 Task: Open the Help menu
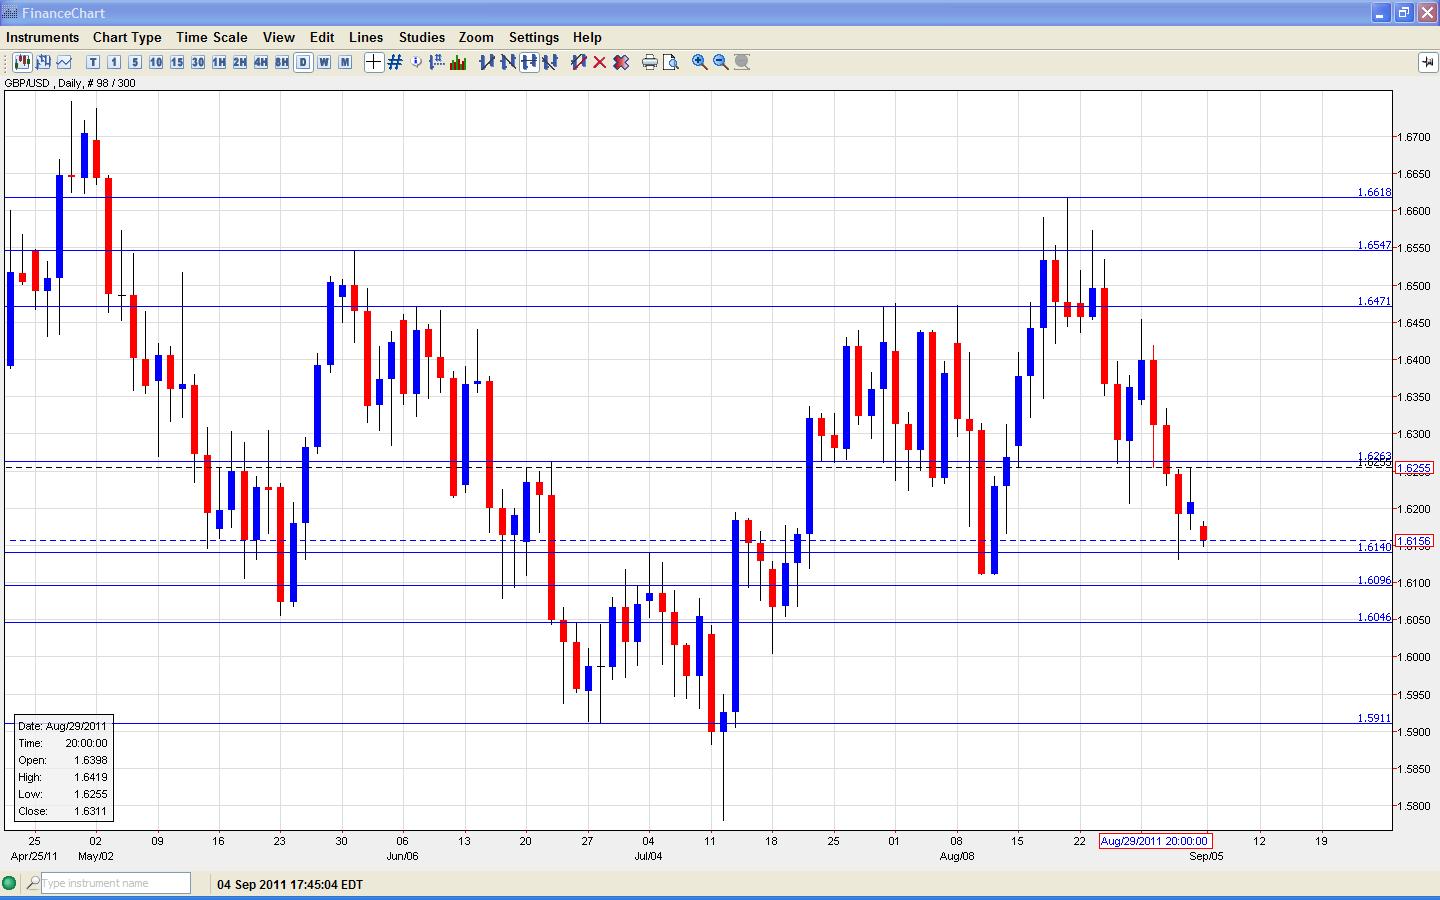(587, 37)
